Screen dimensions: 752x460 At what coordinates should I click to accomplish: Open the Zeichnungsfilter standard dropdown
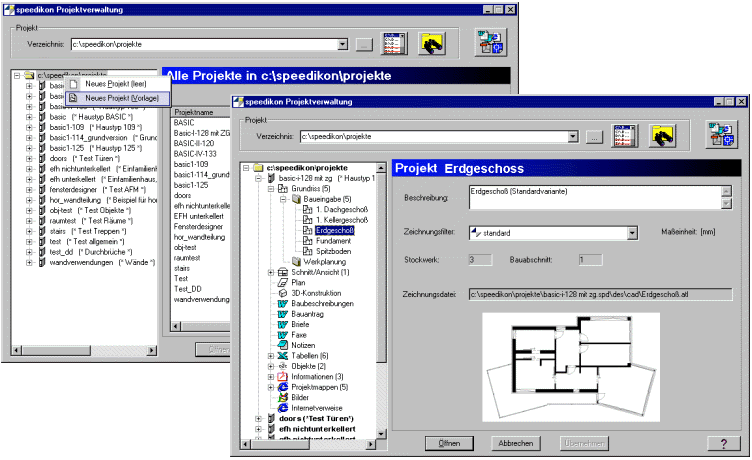point(633,233)
